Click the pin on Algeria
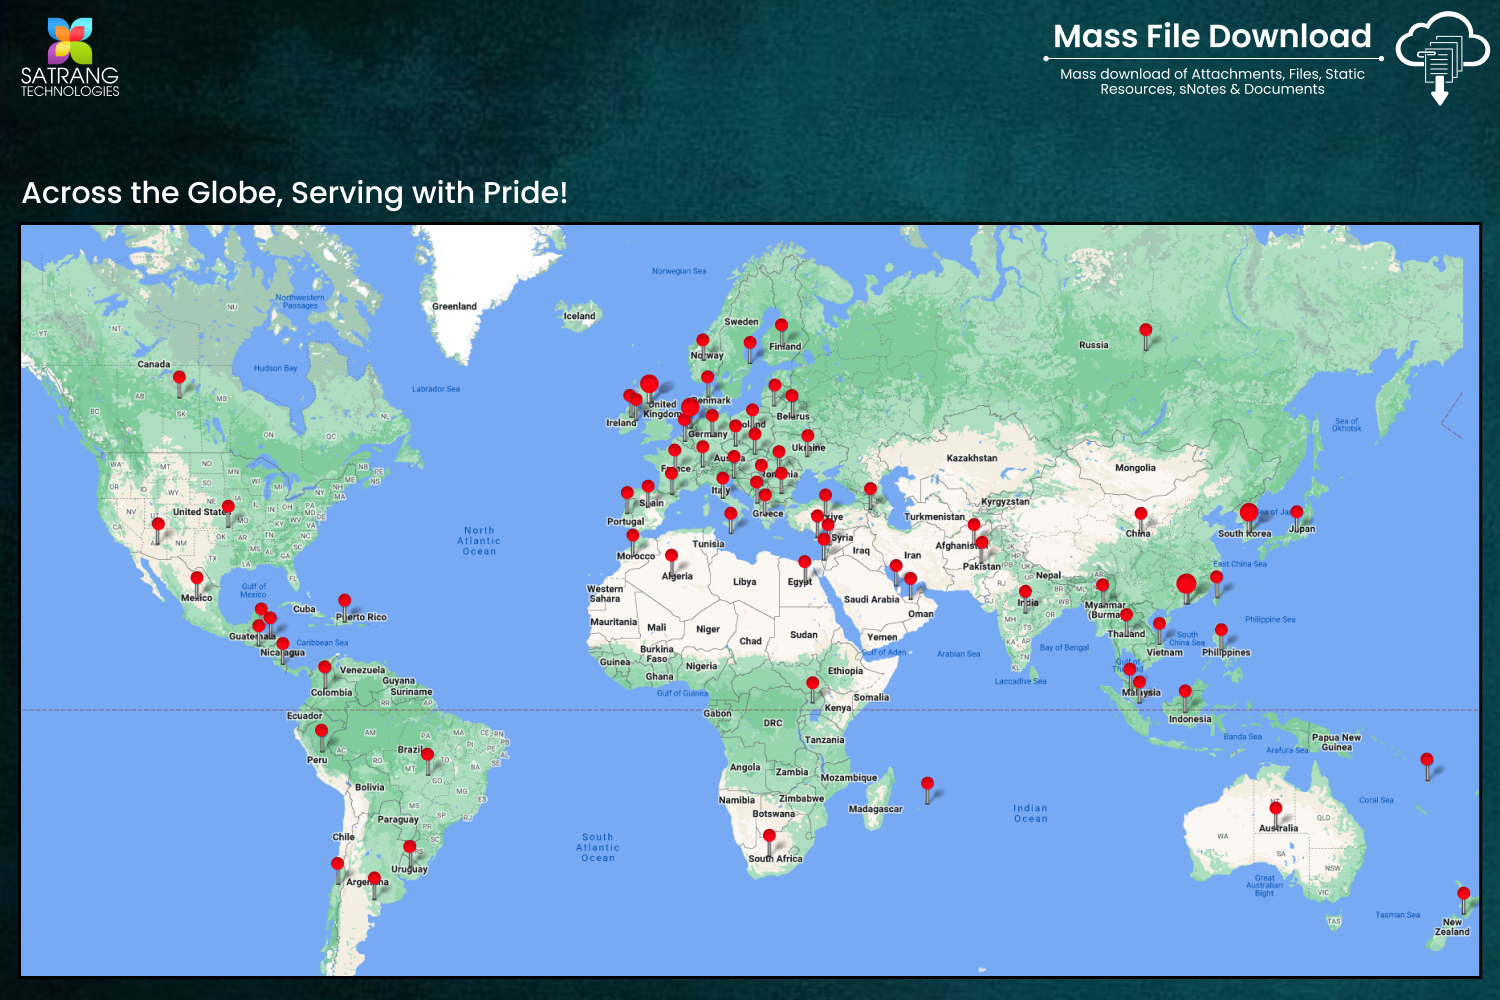Screen dimensions: 1500x1000 [x=671, y=557]
